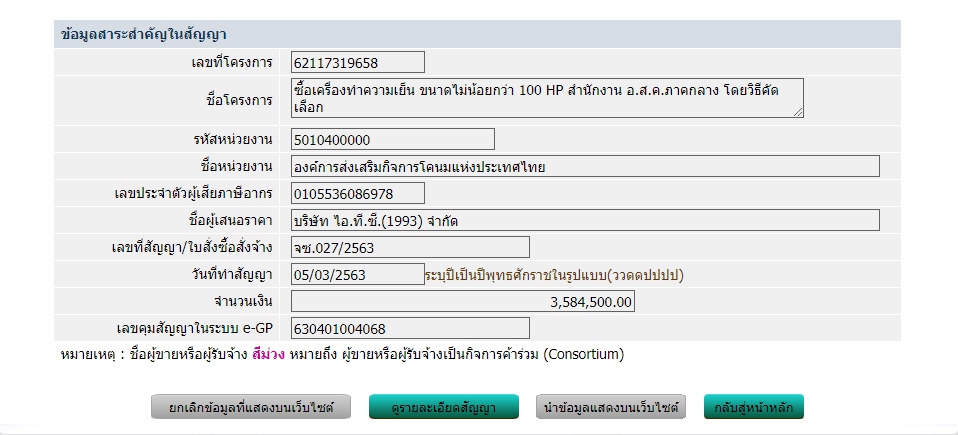Select taxpayer ID field 0105536086978
Viewport: 958px width, 435px height.
pos(357,194)
